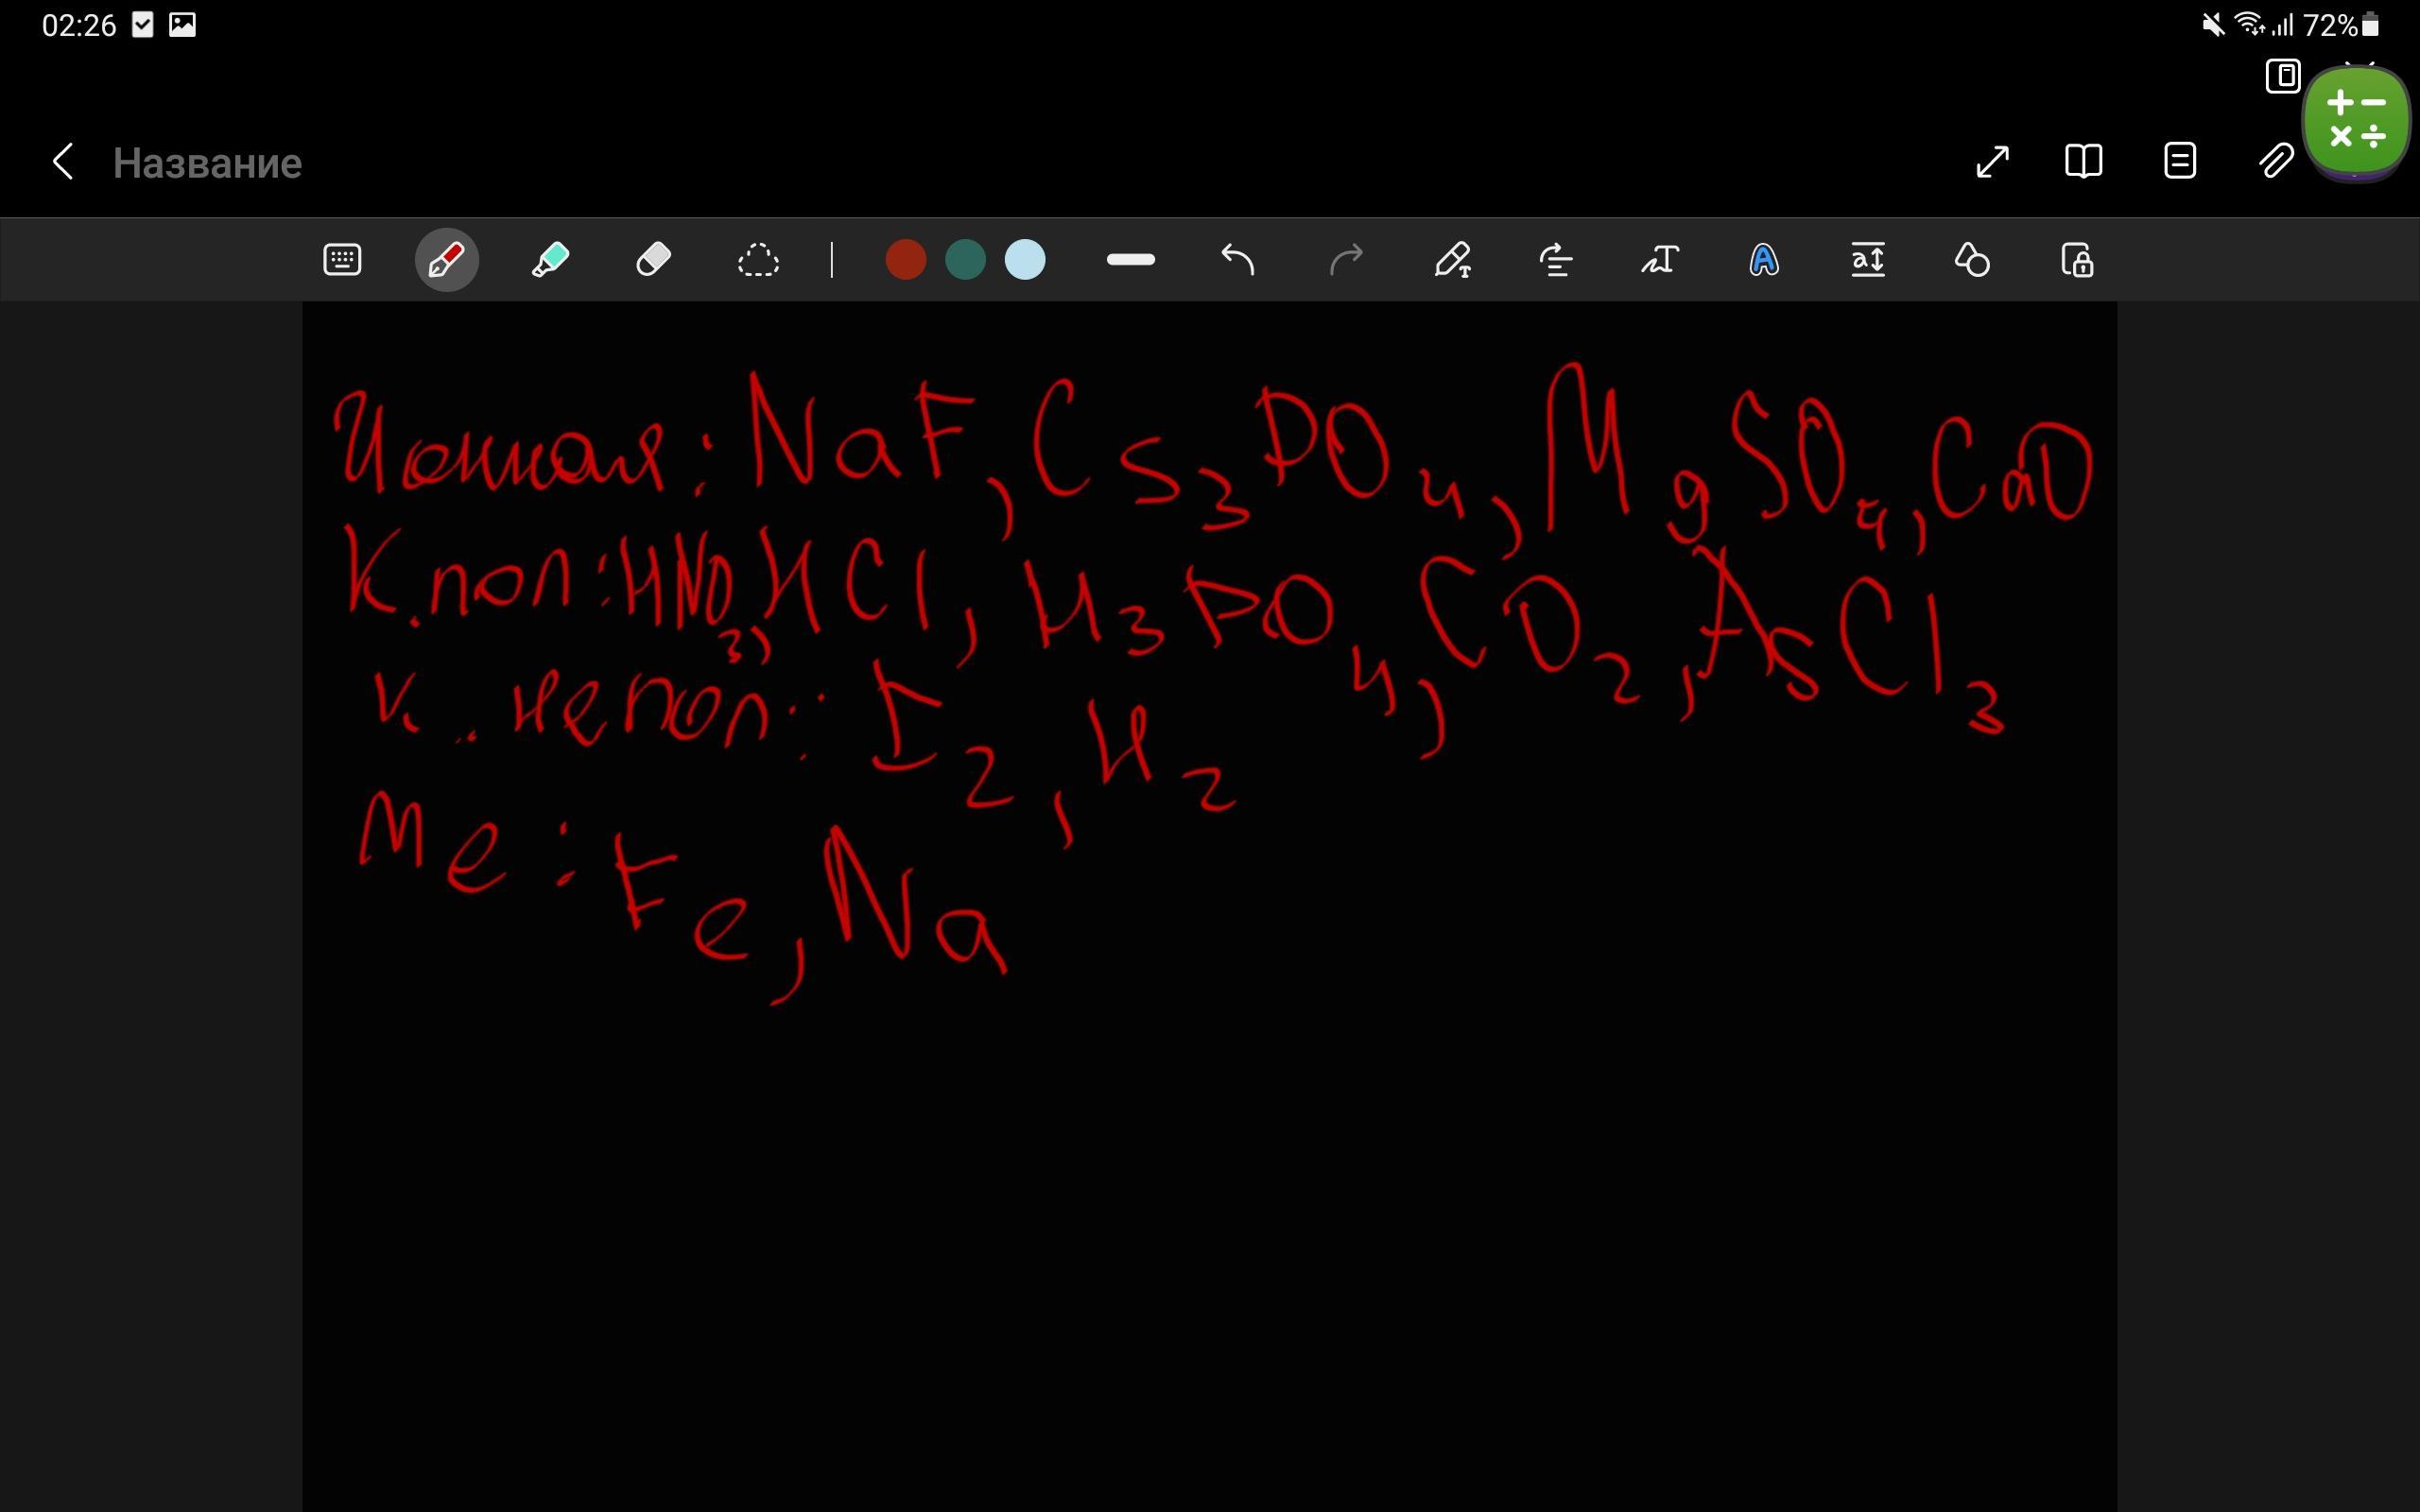The width and height of the screenshot is (2420, 1512).
Task: Tap the pop-up view window icon
Action: pos(2283,76)
